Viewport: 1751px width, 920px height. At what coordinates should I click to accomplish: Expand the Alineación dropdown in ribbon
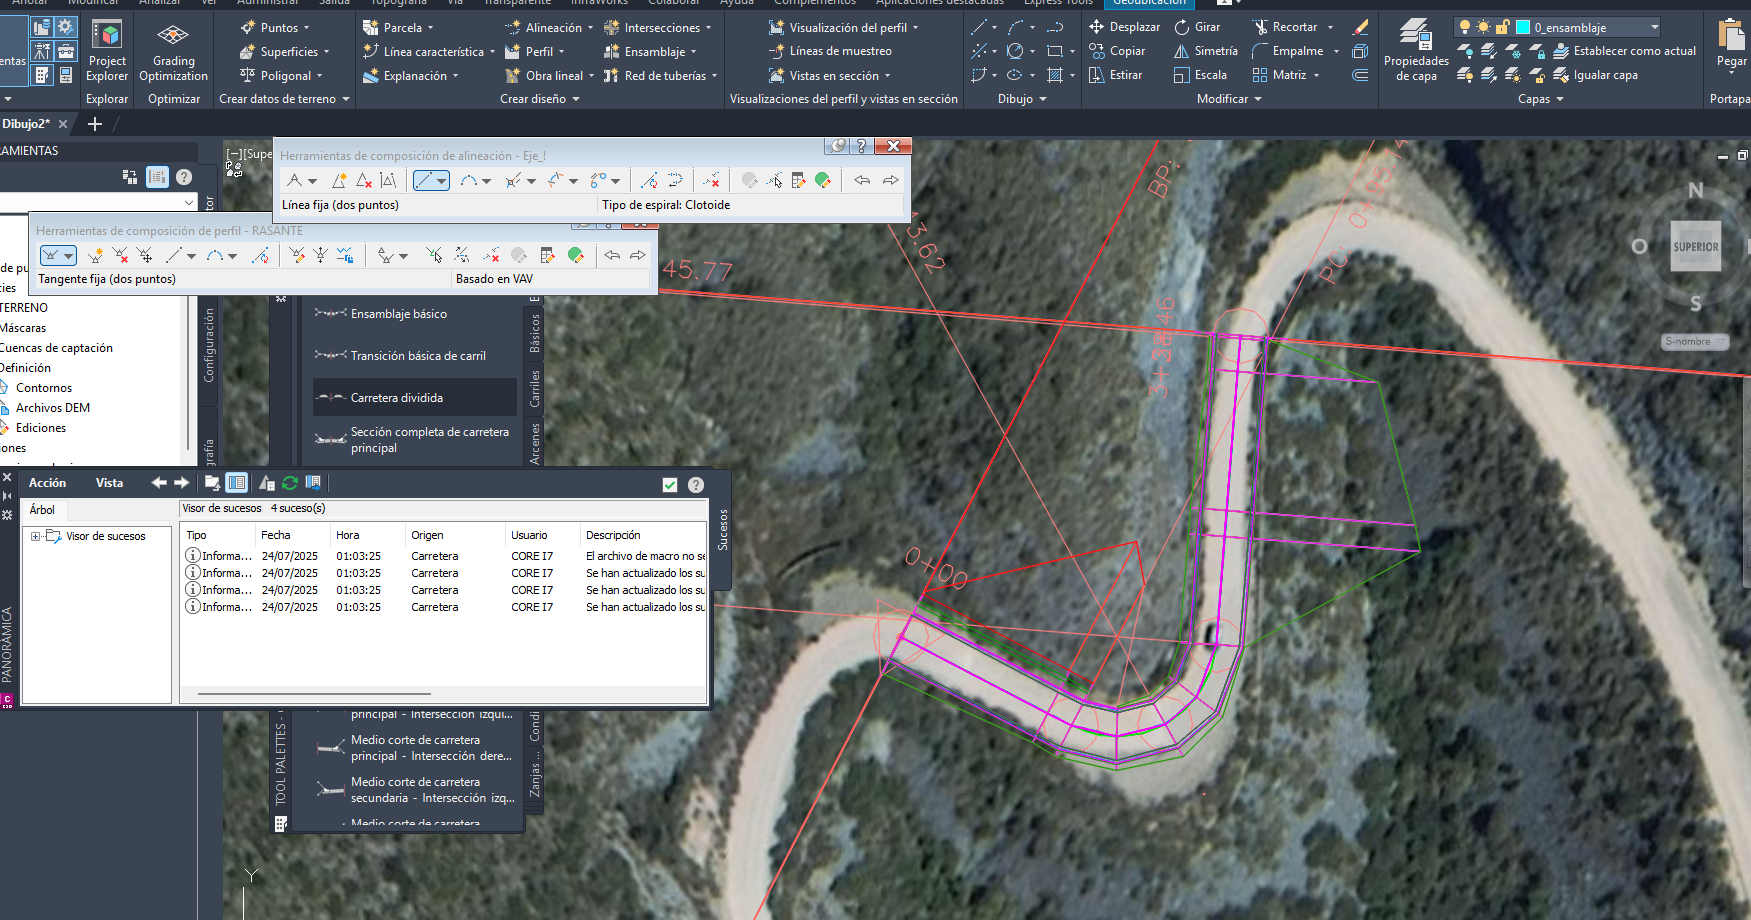pos(590,28)
